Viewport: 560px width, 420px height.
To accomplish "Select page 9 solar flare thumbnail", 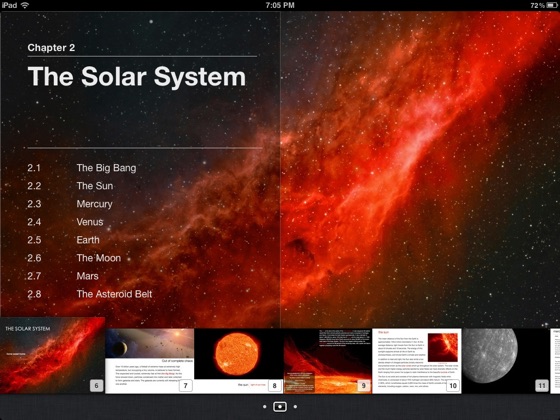I will 328,361.
